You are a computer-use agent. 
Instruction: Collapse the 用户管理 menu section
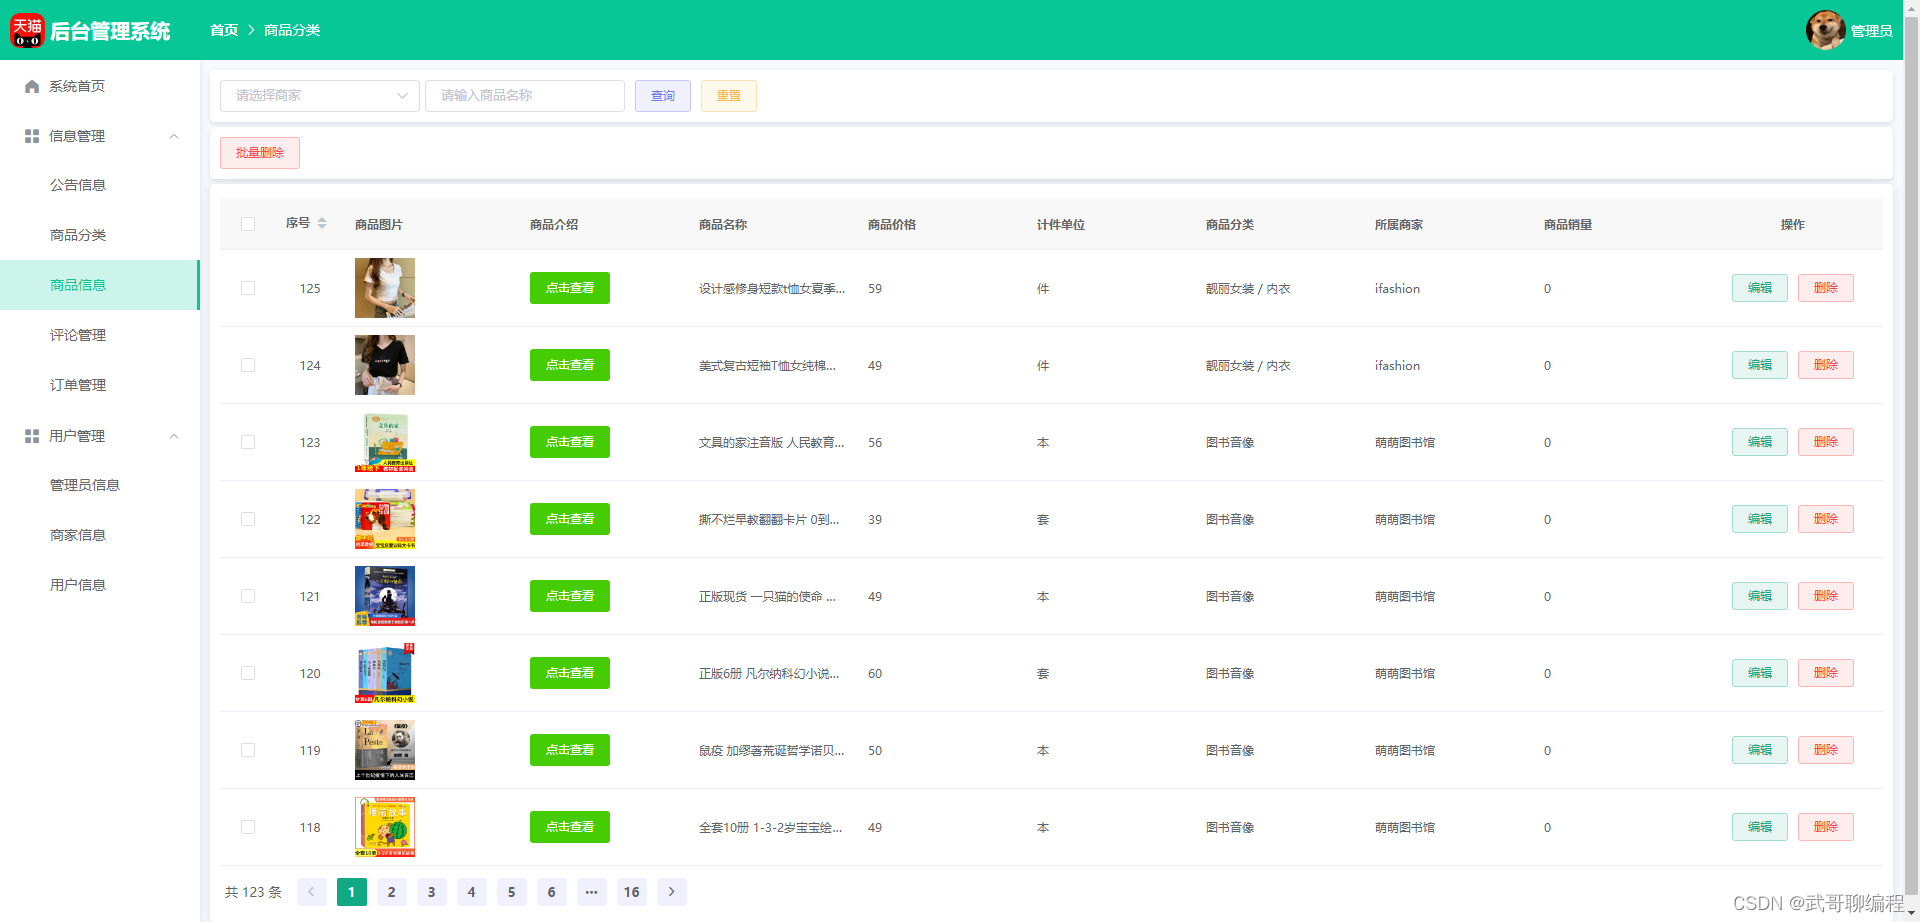(174, 435)
